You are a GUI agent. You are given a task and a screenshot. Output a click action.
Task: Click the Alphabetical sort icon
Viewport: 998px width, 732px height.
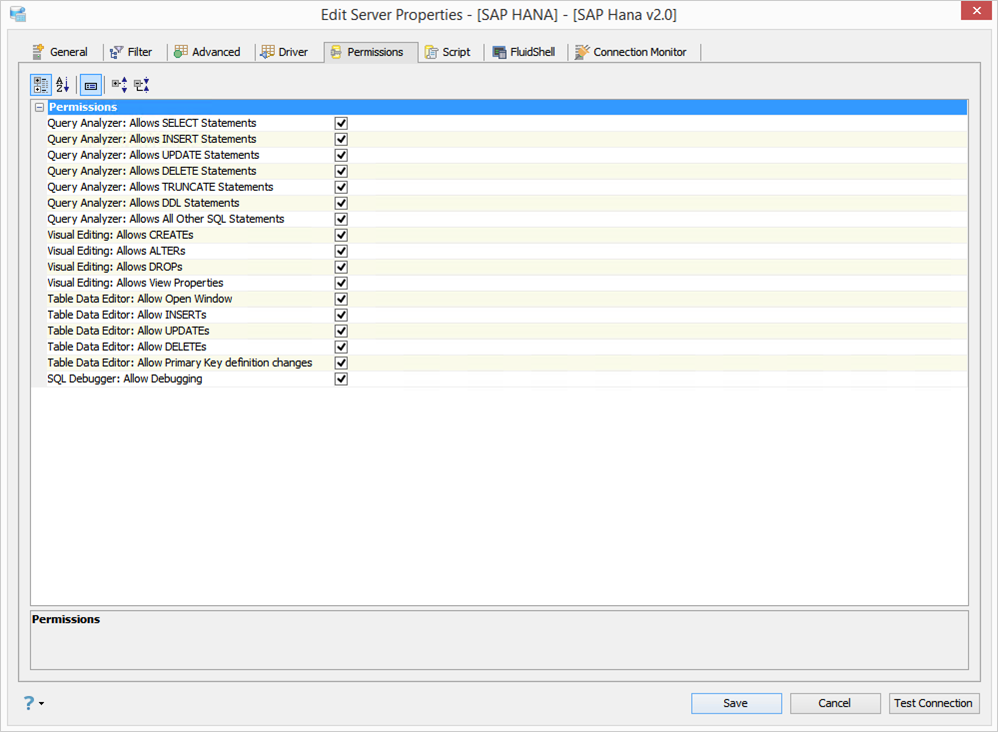point(62,85)
